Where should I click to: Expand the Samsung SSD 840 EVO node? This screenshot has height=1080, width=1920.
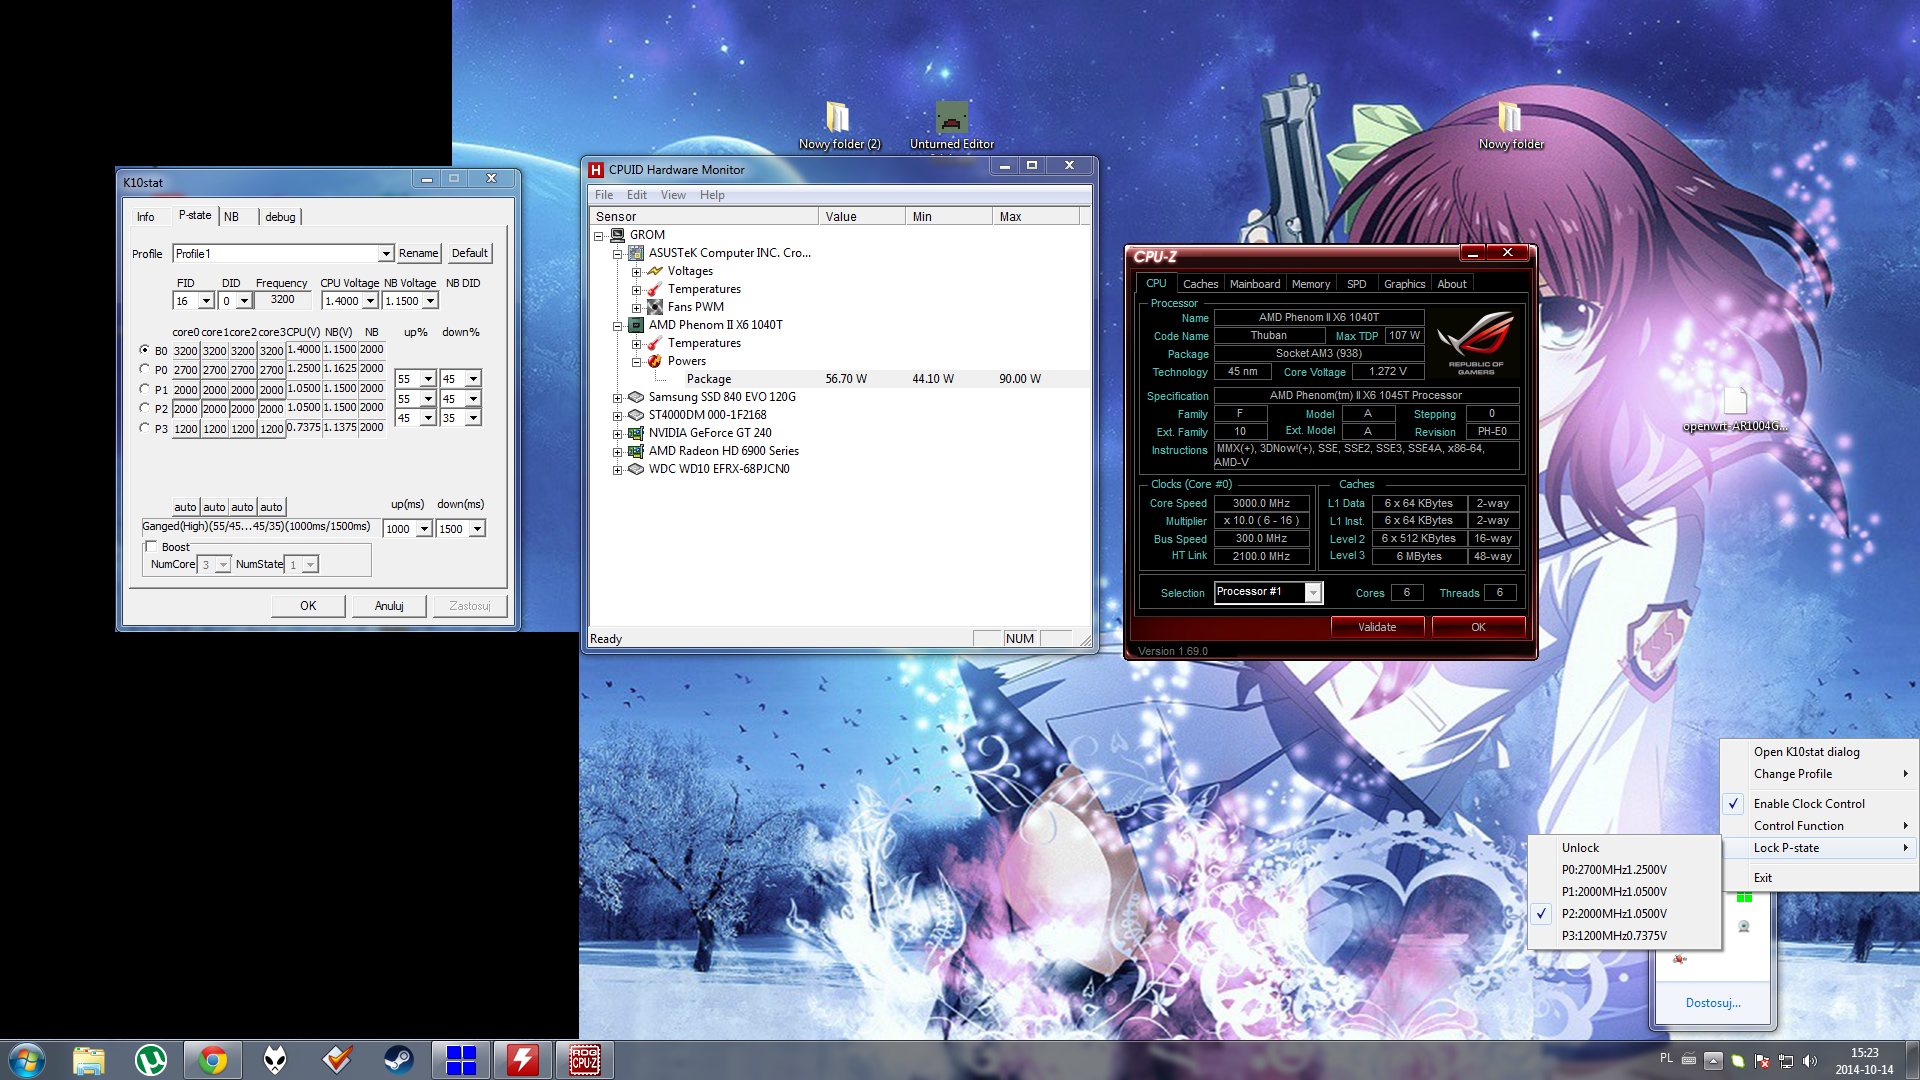coord(617,398)
